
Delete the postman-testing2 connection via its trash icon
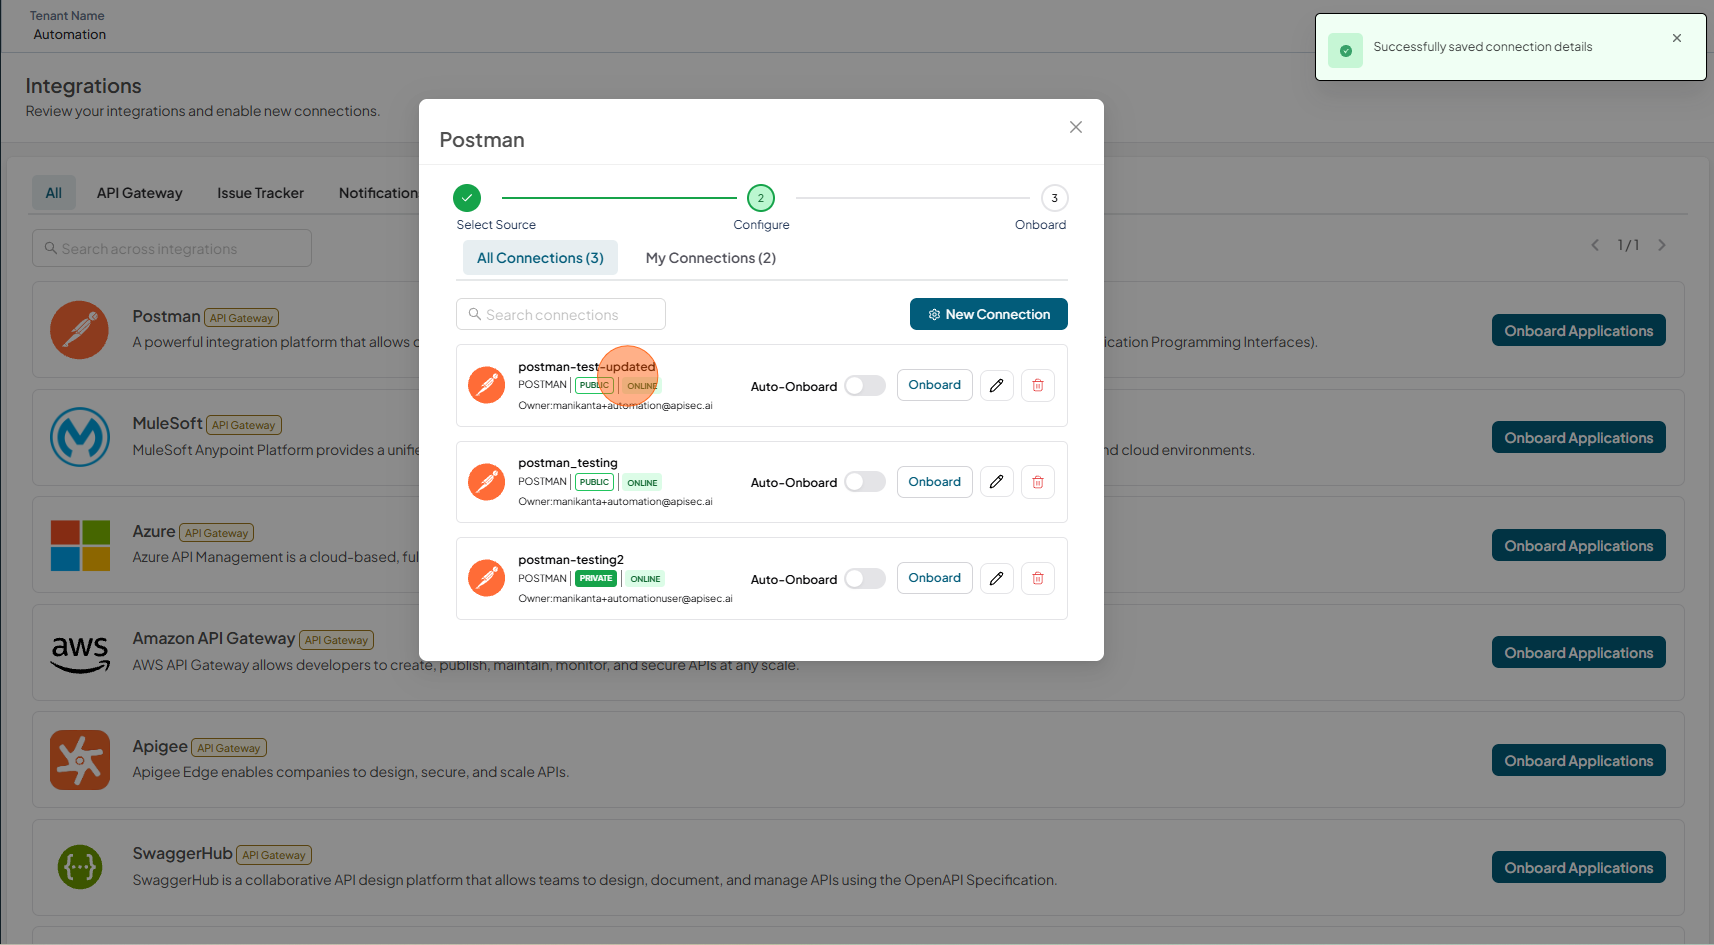pos(1037,578)
